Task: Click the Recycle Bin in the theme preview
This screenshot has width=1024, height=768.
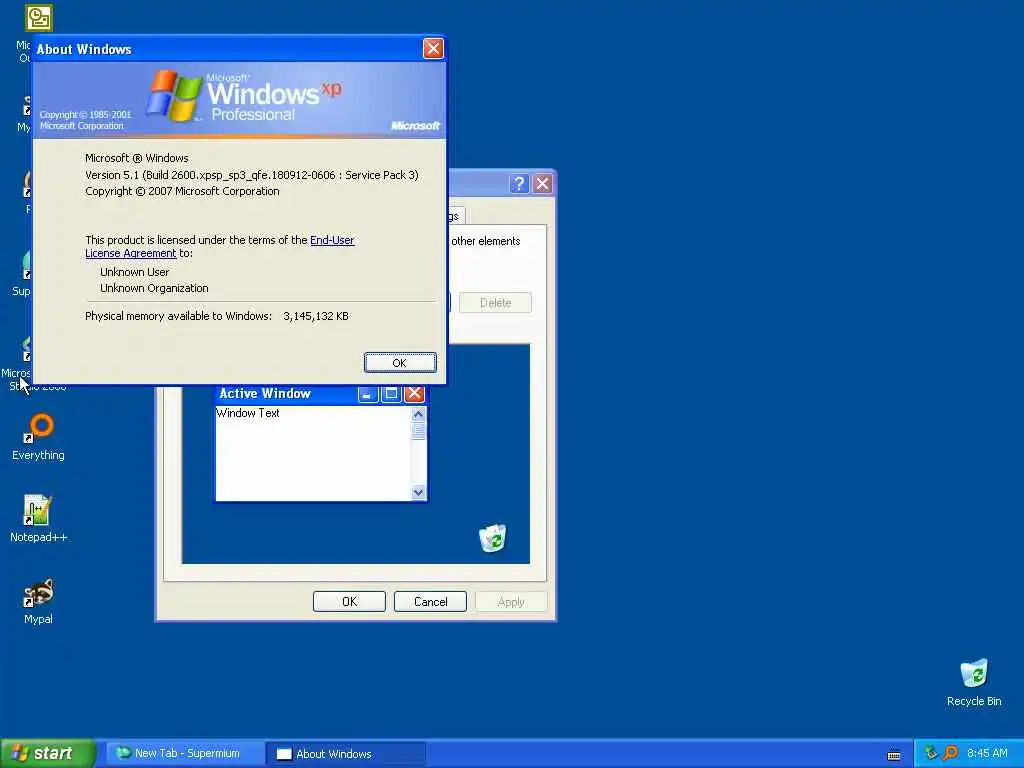Action: [x=492, y=538]
